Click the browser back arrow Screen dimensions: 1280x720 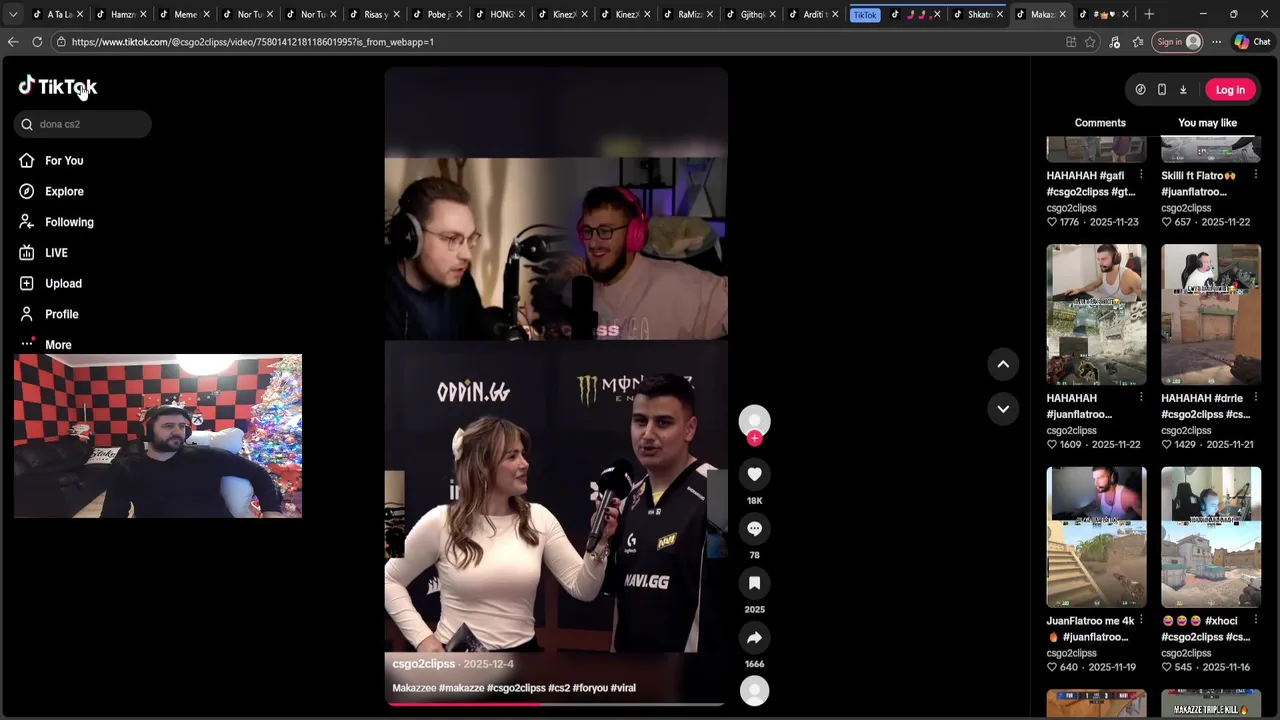coord(13,42)
